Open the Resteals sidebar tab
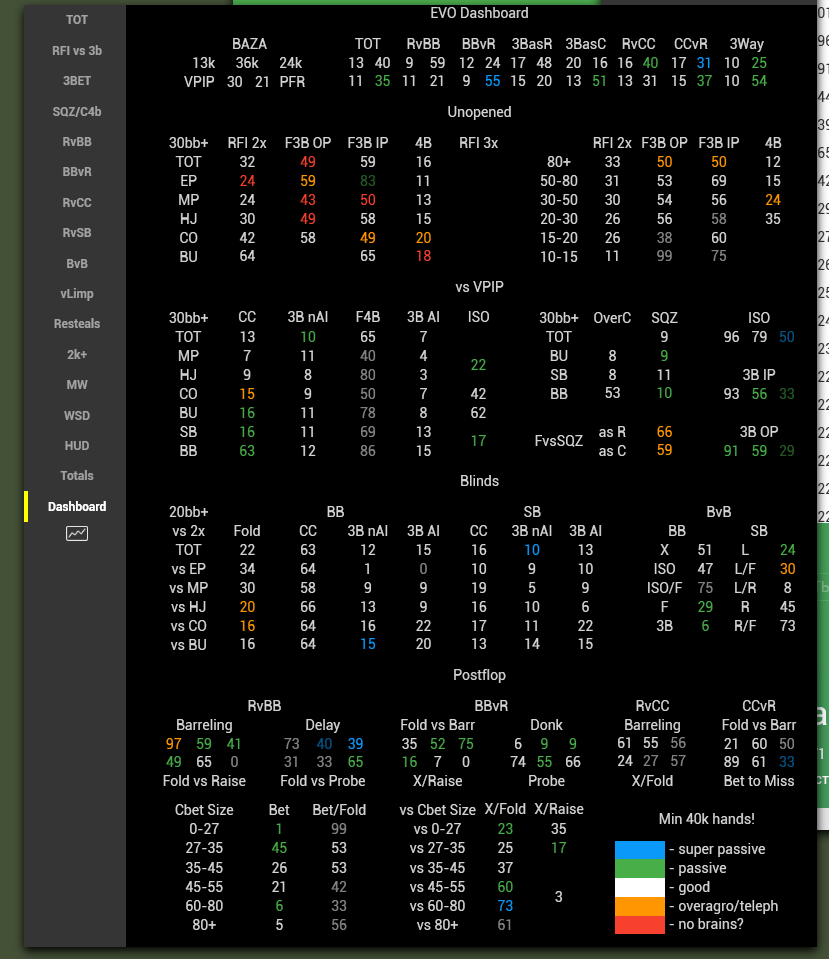 tap(76, 324)
